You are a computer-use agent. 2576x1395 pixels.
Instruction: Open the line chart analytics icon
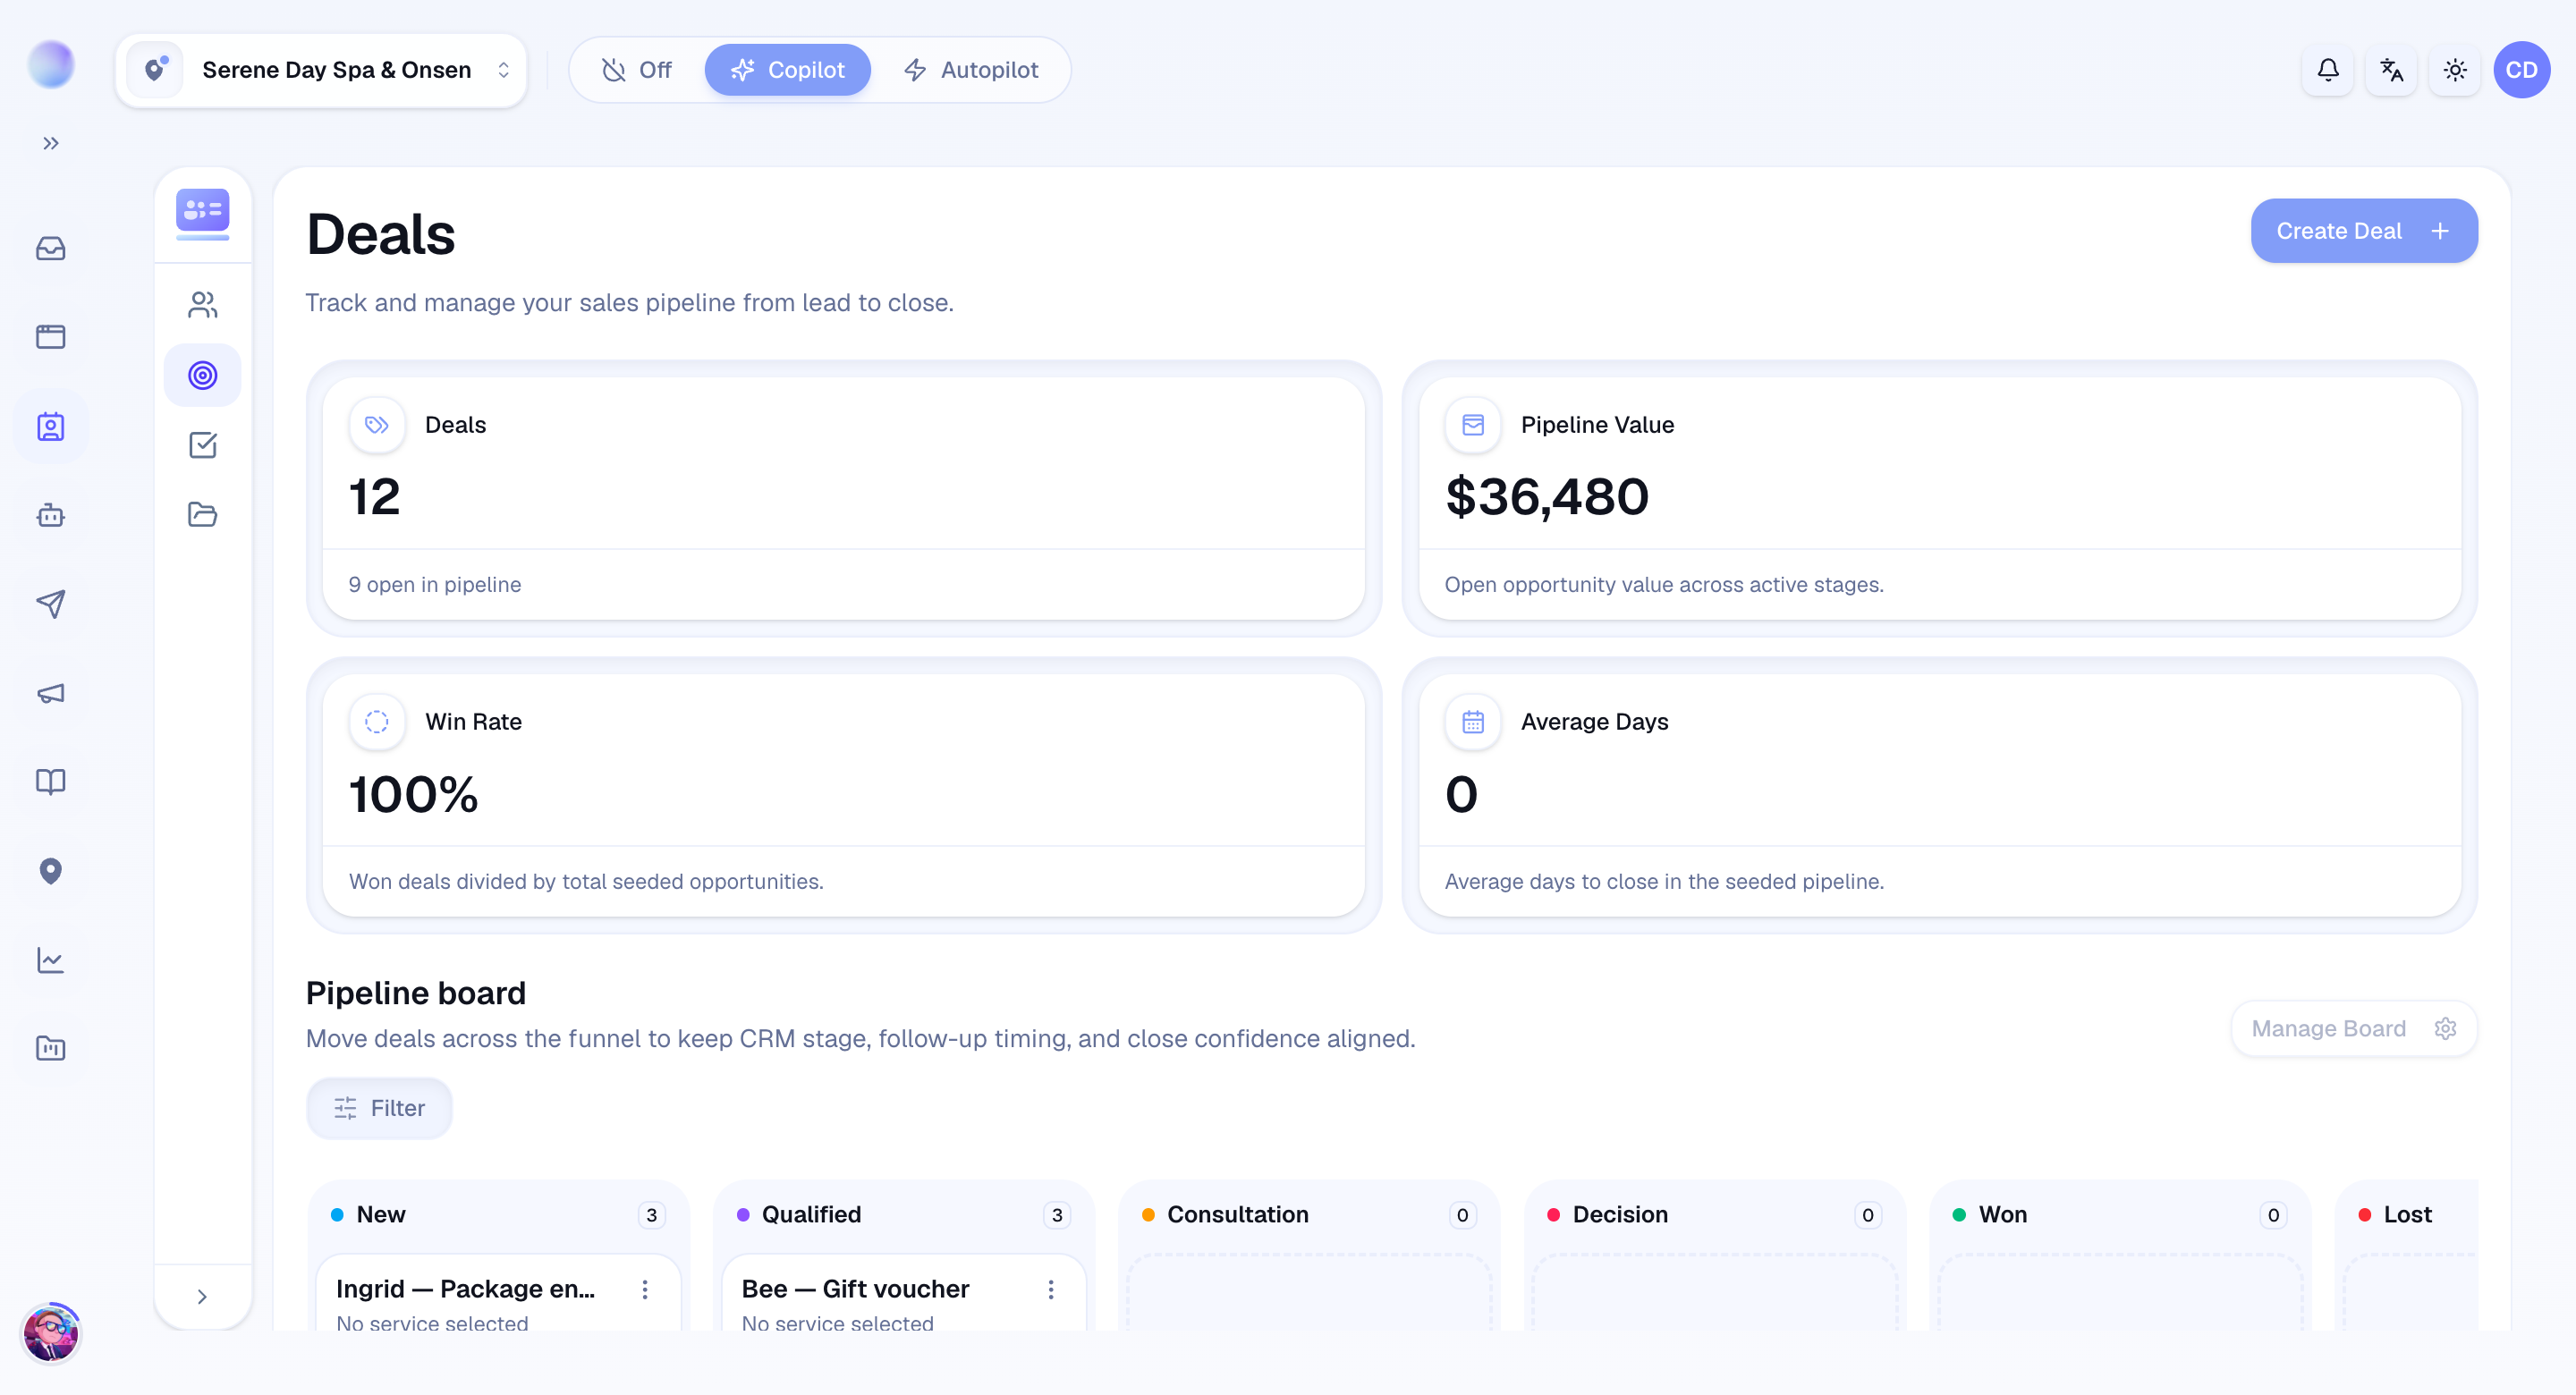click(x=51, y=960)
